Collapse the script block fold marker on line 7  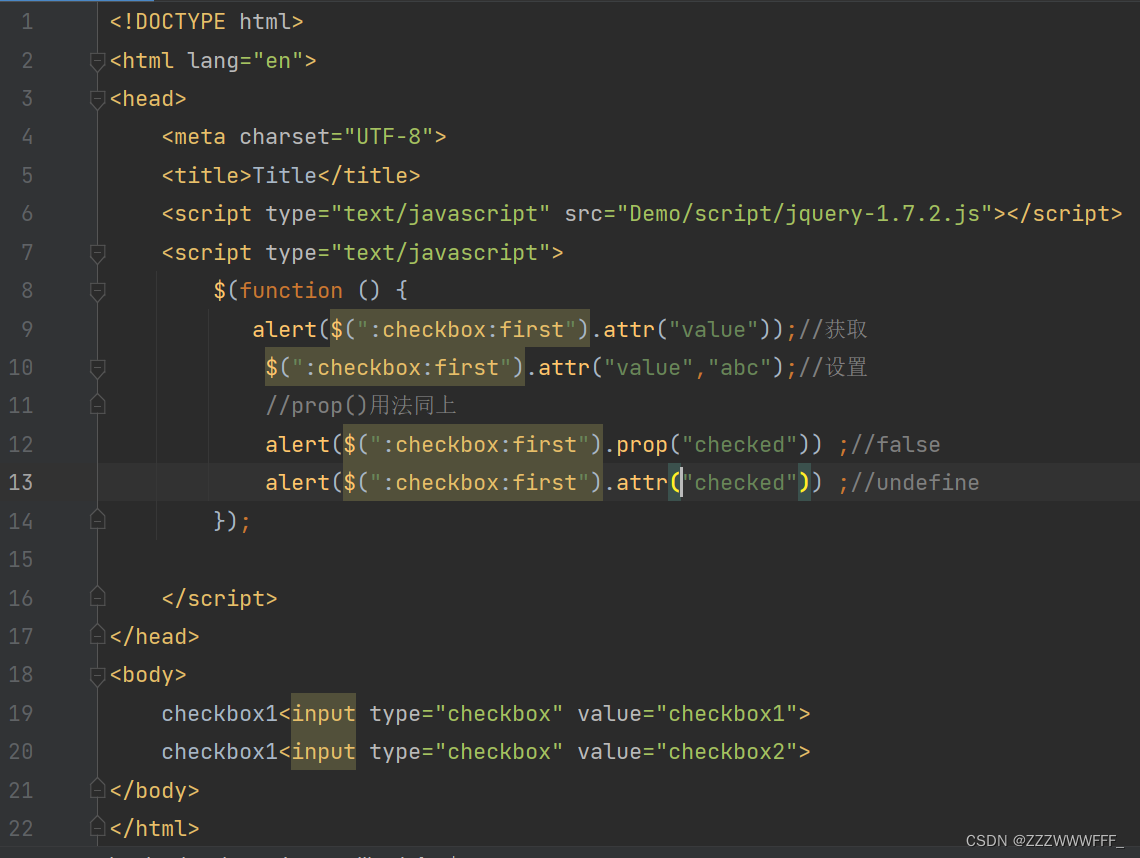coord(96,252)
